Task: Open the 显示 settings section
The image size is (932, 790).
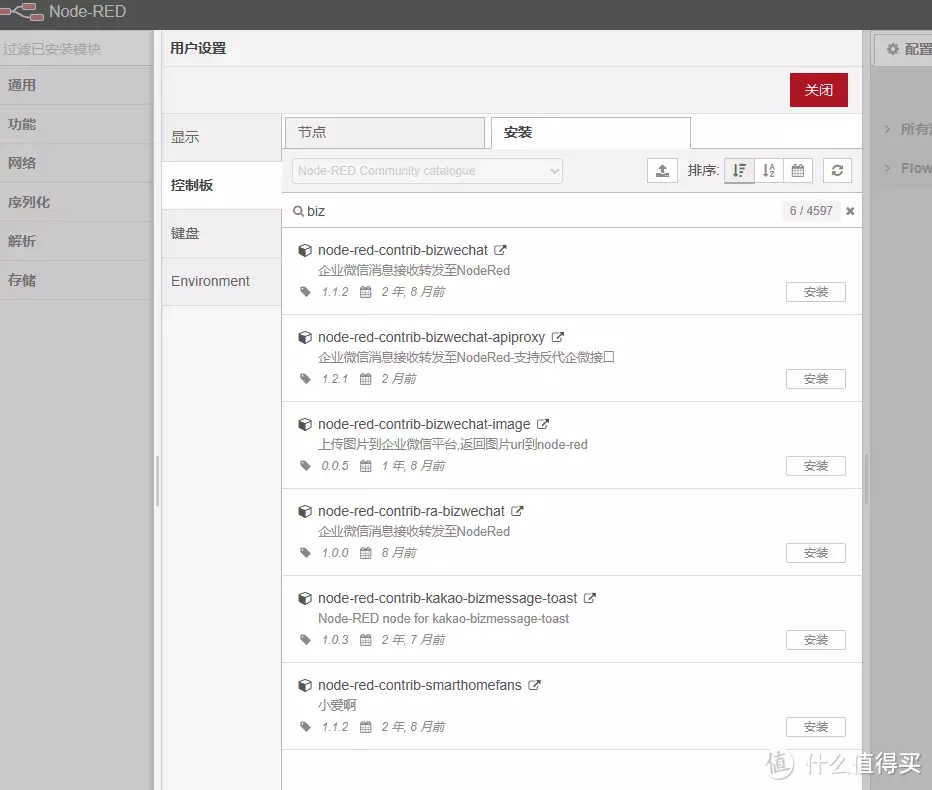Action: pyautogui.click(x=221, y=137)
